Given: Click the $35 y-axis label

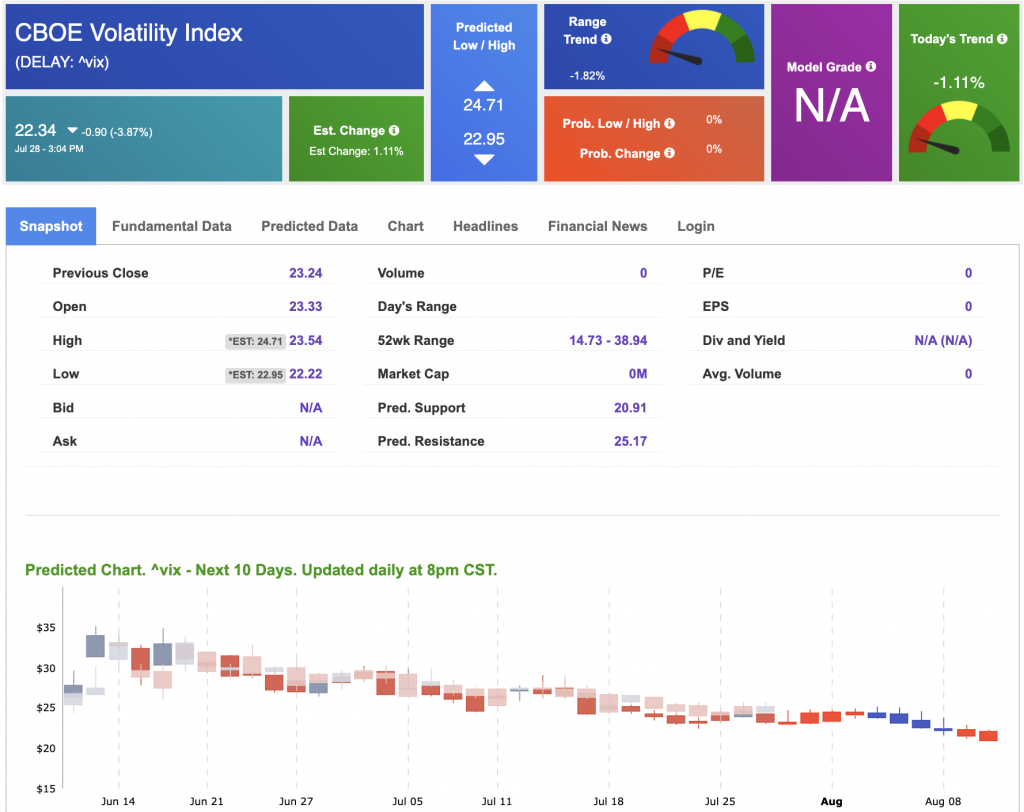Looking at the screenshot, I should click(x=46, y=628).
